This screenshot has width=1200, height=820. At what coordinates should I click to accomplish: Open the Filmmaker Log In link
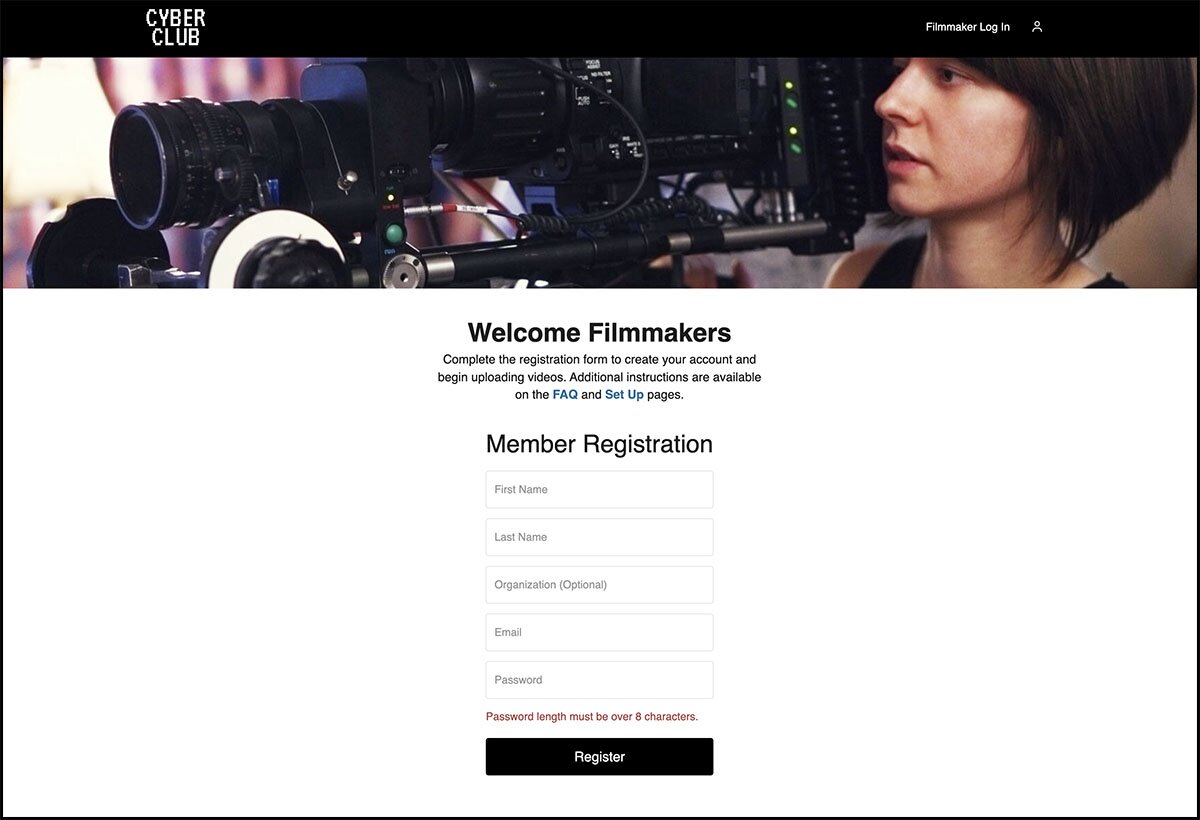[x=967, y=27]
